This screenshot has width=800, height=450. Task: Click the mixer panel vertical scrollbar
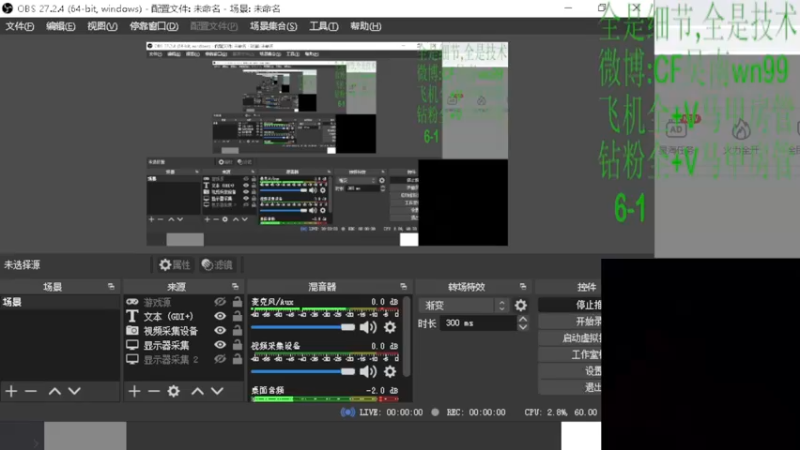407,337
